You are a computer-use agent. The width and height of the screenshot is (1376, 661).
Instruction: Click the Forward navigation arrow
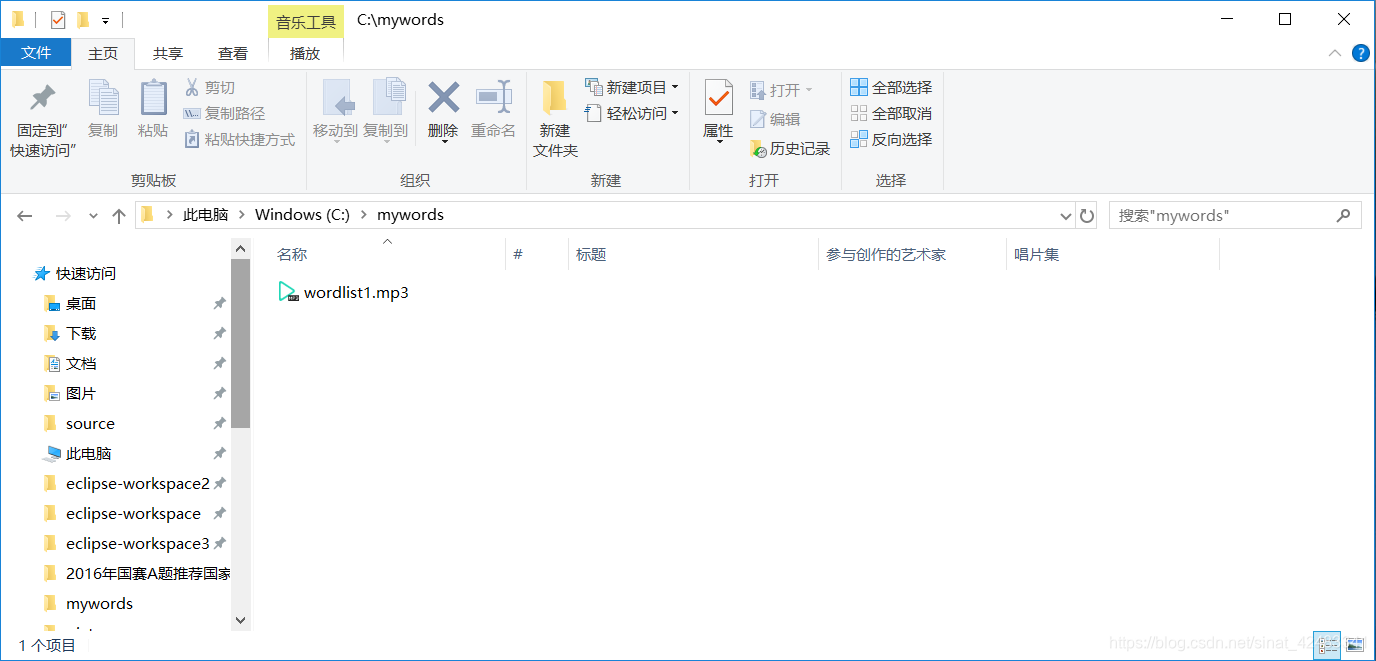(x=62, y=215)
